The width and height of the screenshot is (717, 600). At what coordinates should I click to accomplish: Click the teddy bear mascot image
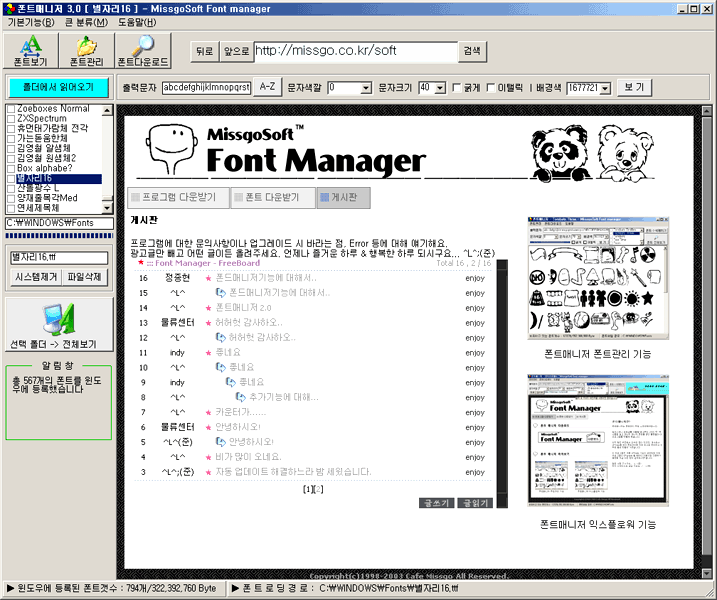click(625, 154)
